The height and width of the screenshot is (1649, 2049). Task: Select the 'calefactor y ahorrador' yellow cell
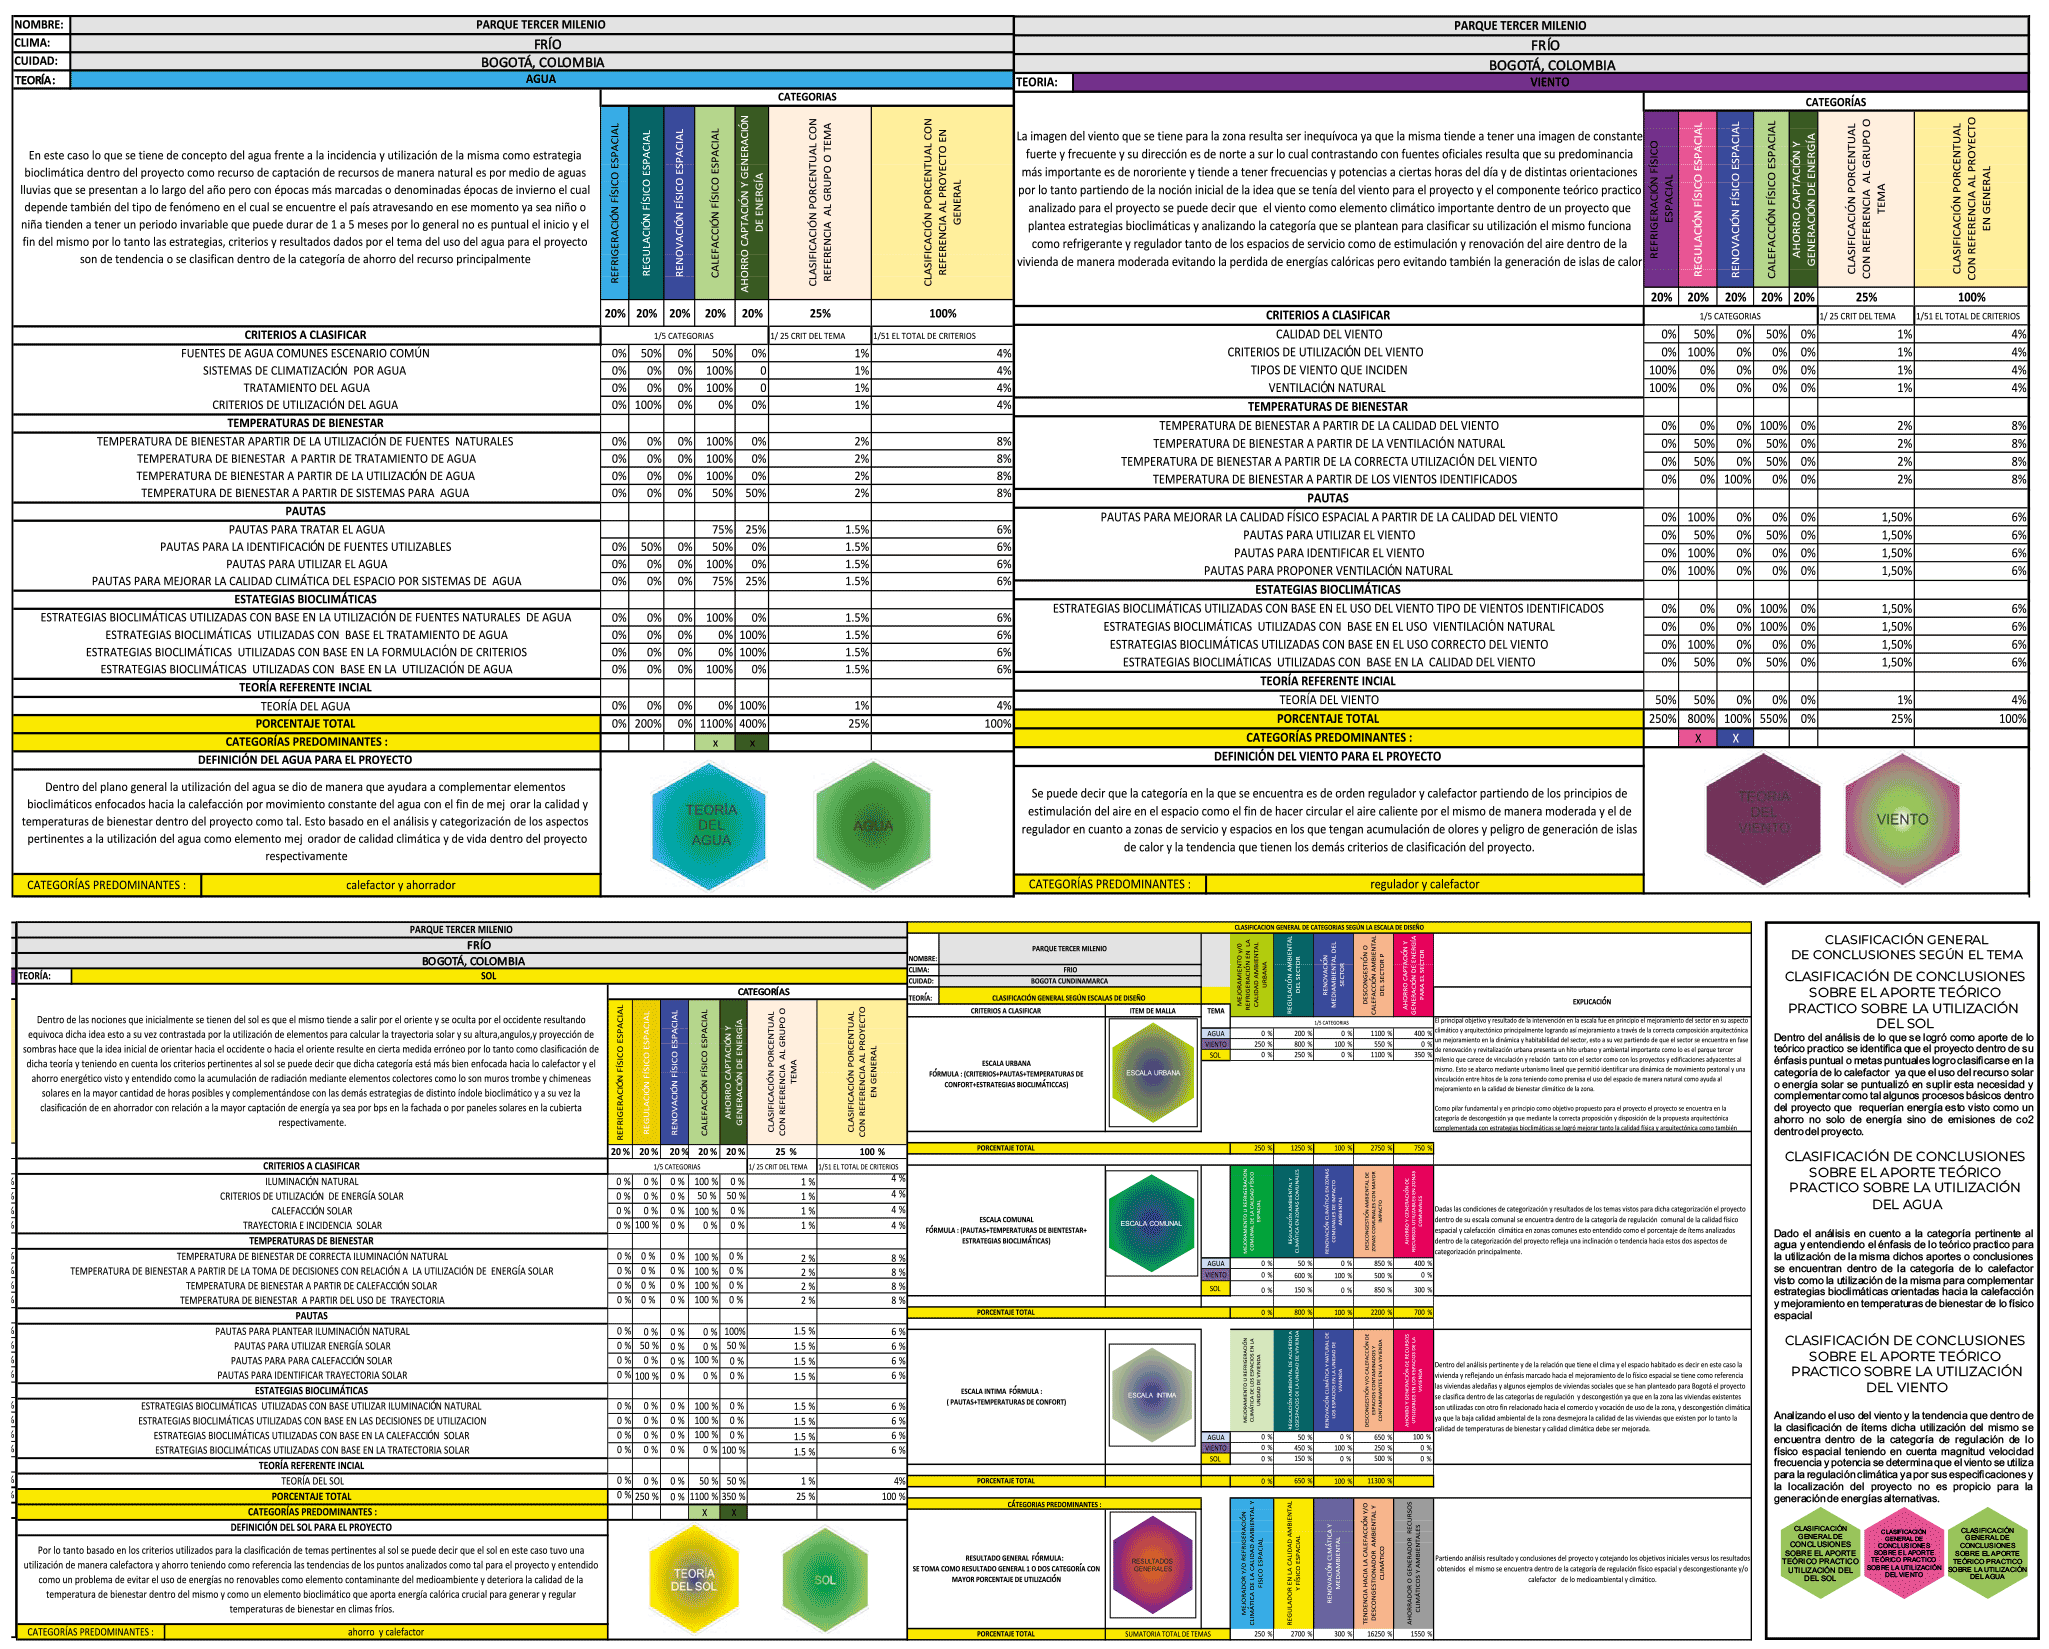click(x=400, y=885)
